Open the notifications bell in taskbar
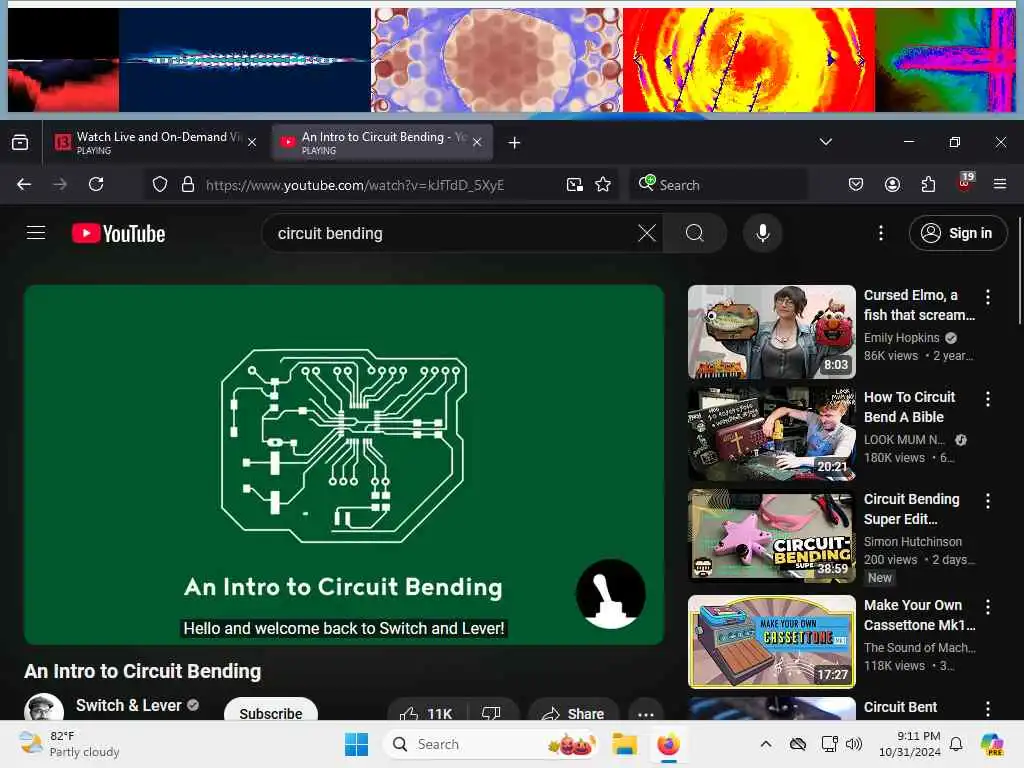 pos(955,744)
